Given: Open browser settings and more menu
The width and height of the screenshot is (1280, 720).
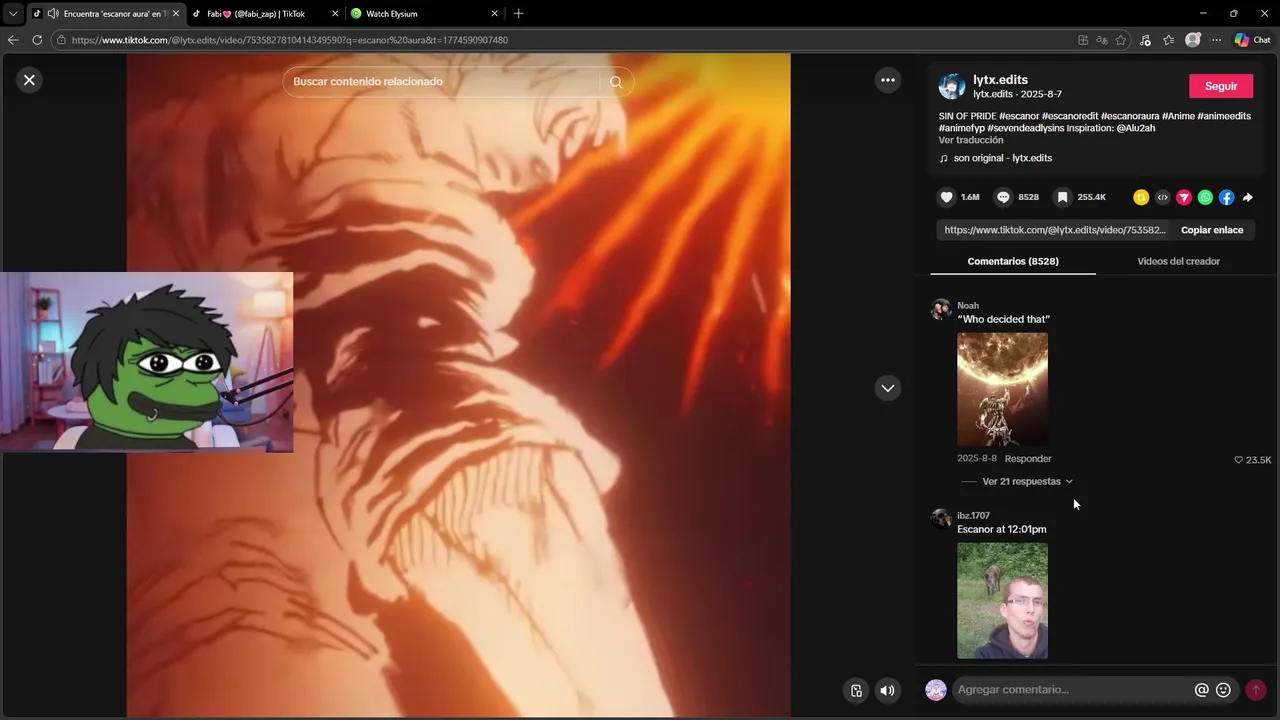Looking at the screenshot, I should (1216, 40).
